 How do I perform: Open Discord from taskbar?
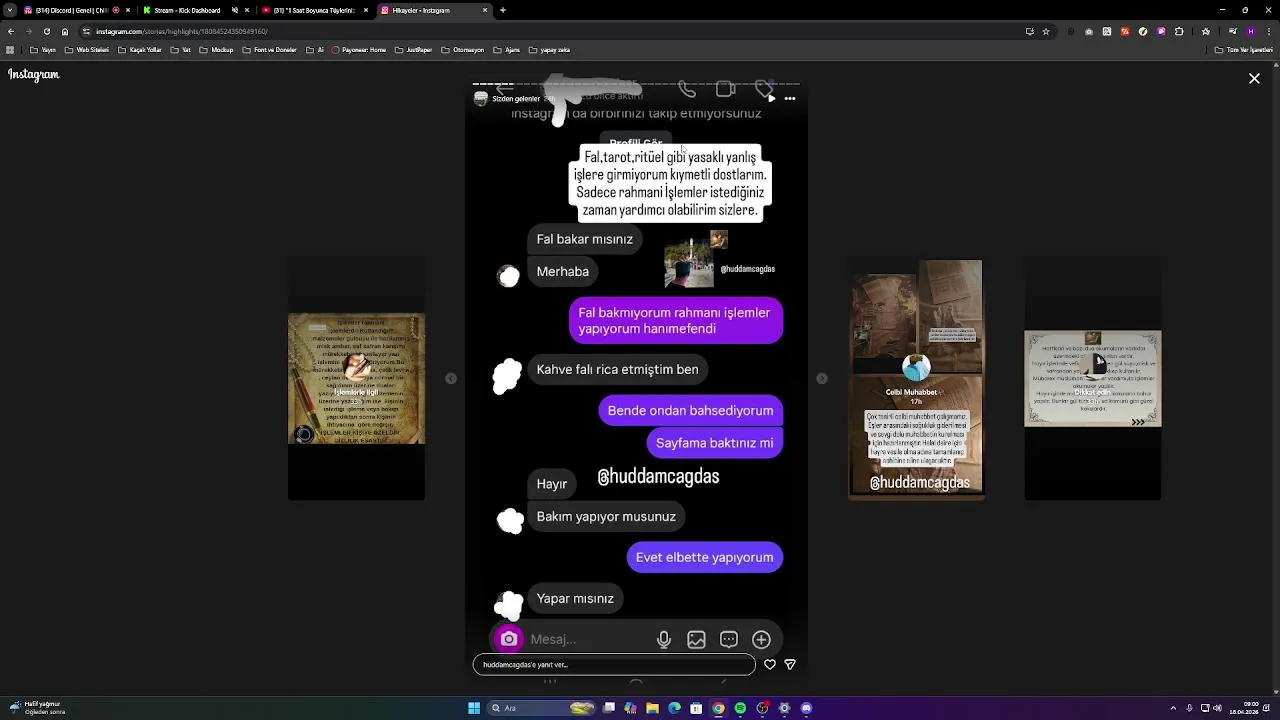pyautogui.click(x=806, y=708)
